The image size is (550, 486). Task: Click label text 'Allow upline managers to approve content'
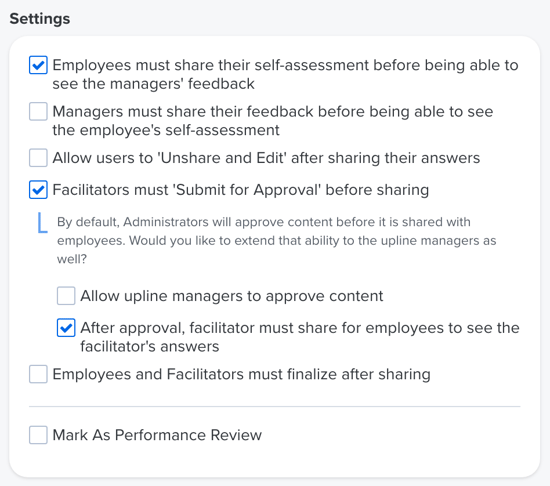[x=232, y=296]
